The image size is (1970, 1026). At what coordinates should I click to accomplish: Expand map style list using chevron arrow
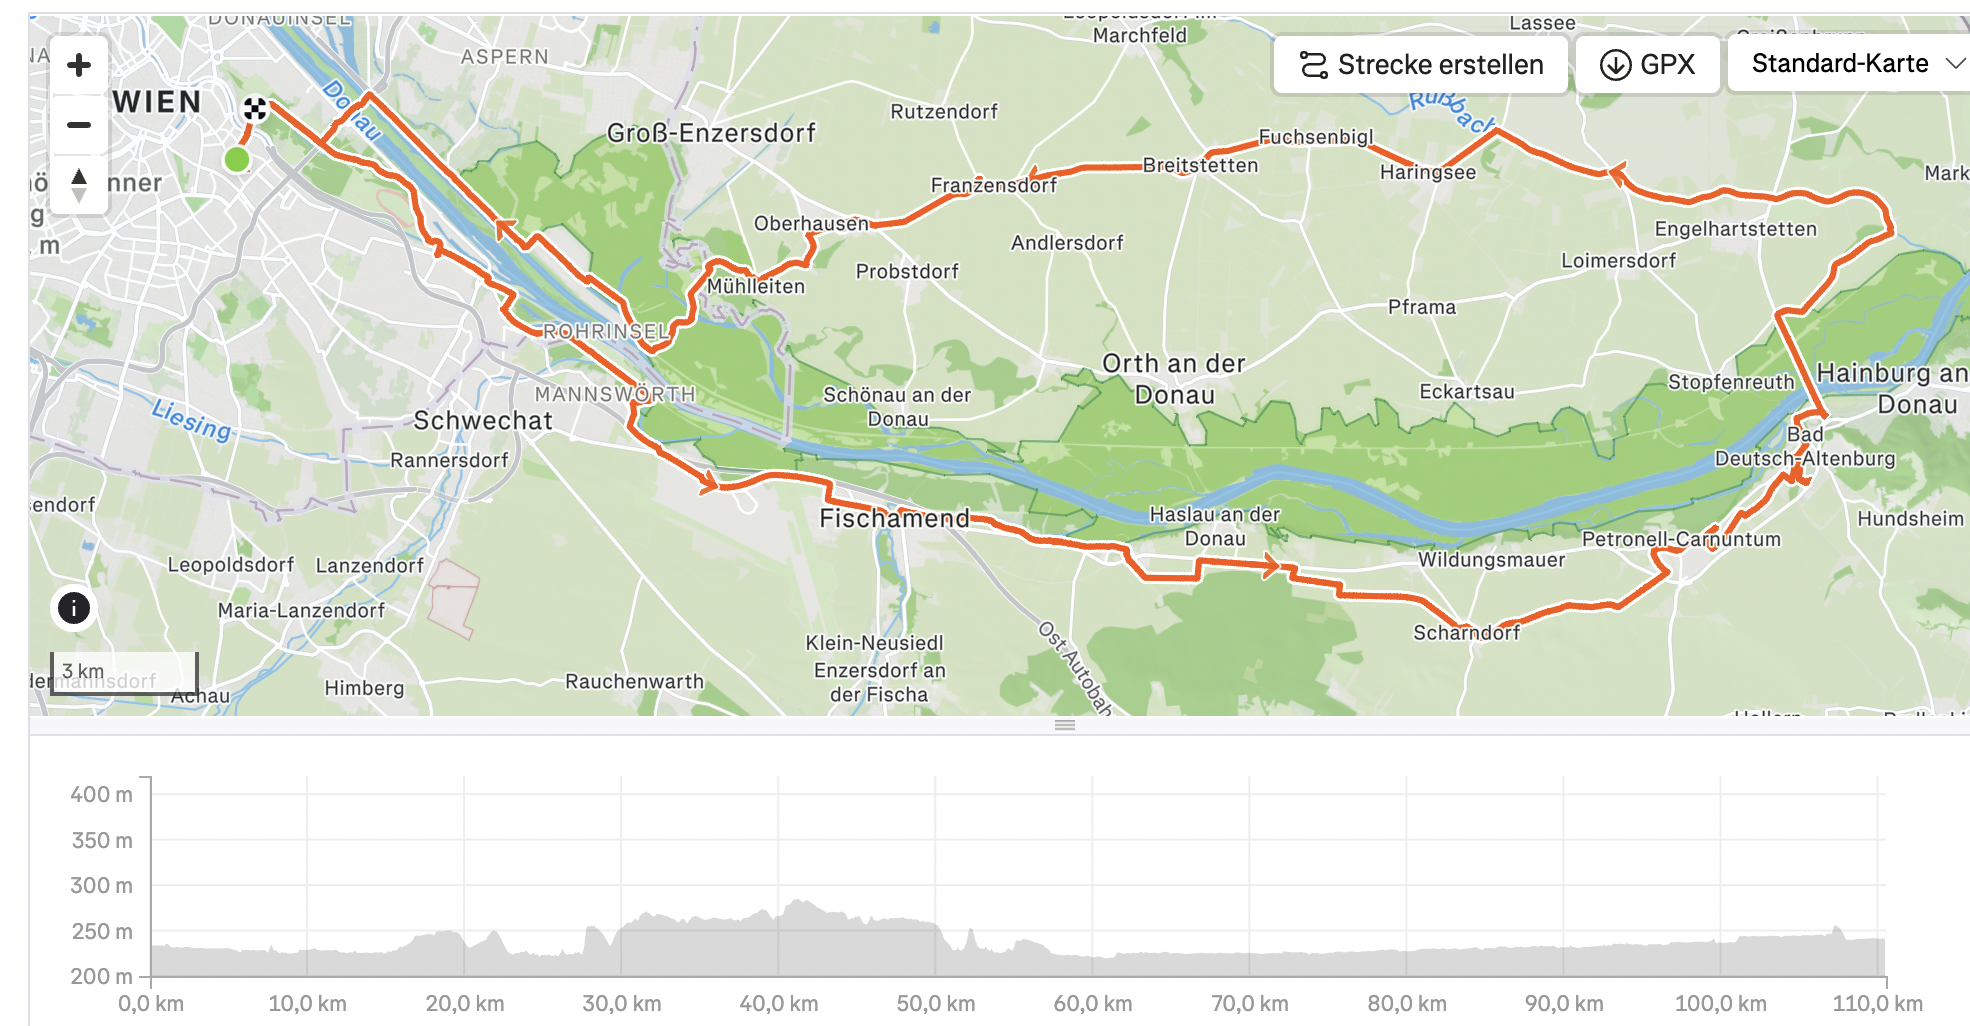click(1955, 64)
